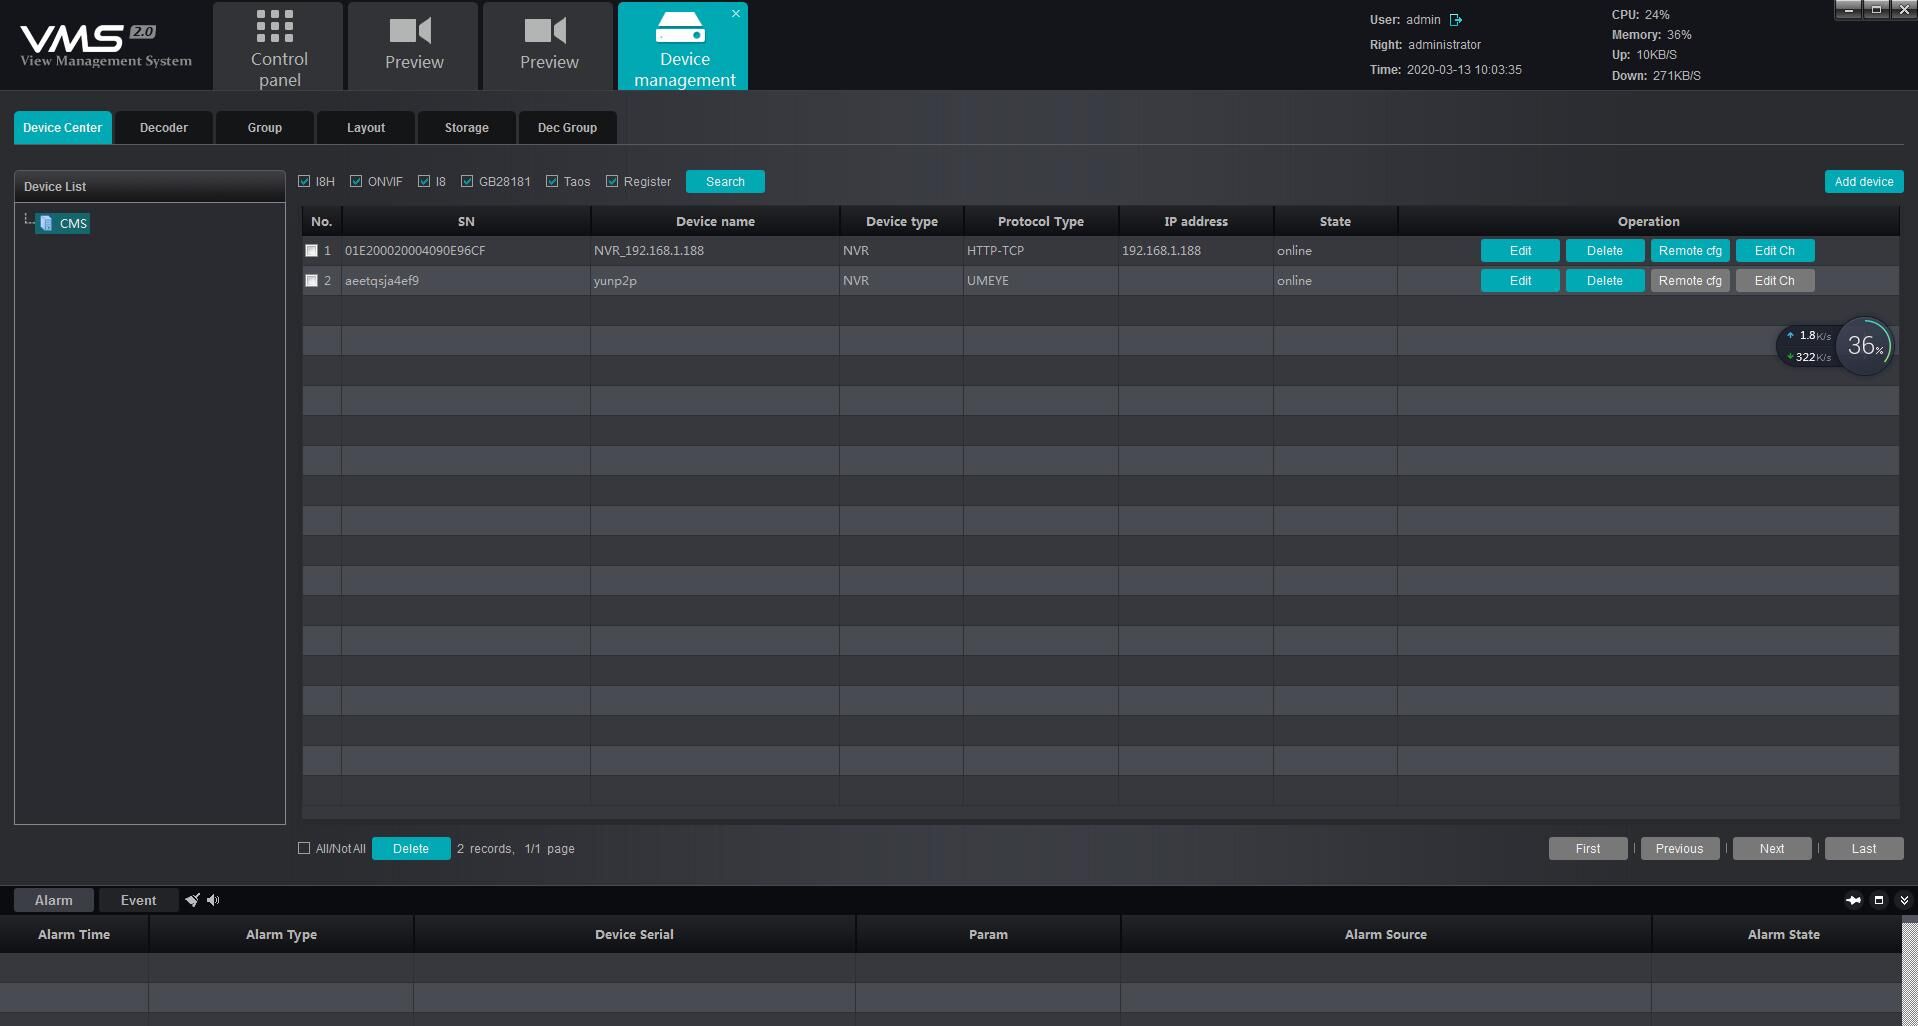Image resolution: width=1918 pixels, height=1026 pixels.
Task: Maximize the alarm panel window icon
Action: click(1879, 900)
